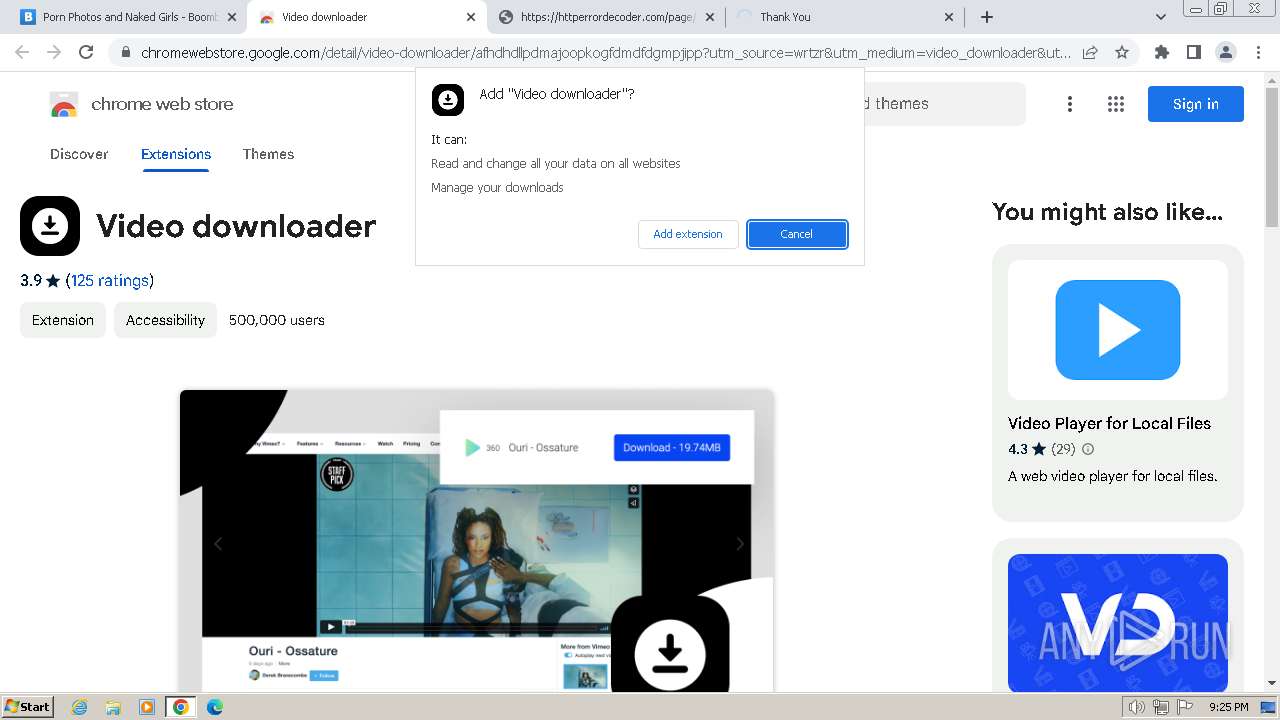Click the Add extension button
Viewport: 1280px width, 720px height.
tap(688, 234)
